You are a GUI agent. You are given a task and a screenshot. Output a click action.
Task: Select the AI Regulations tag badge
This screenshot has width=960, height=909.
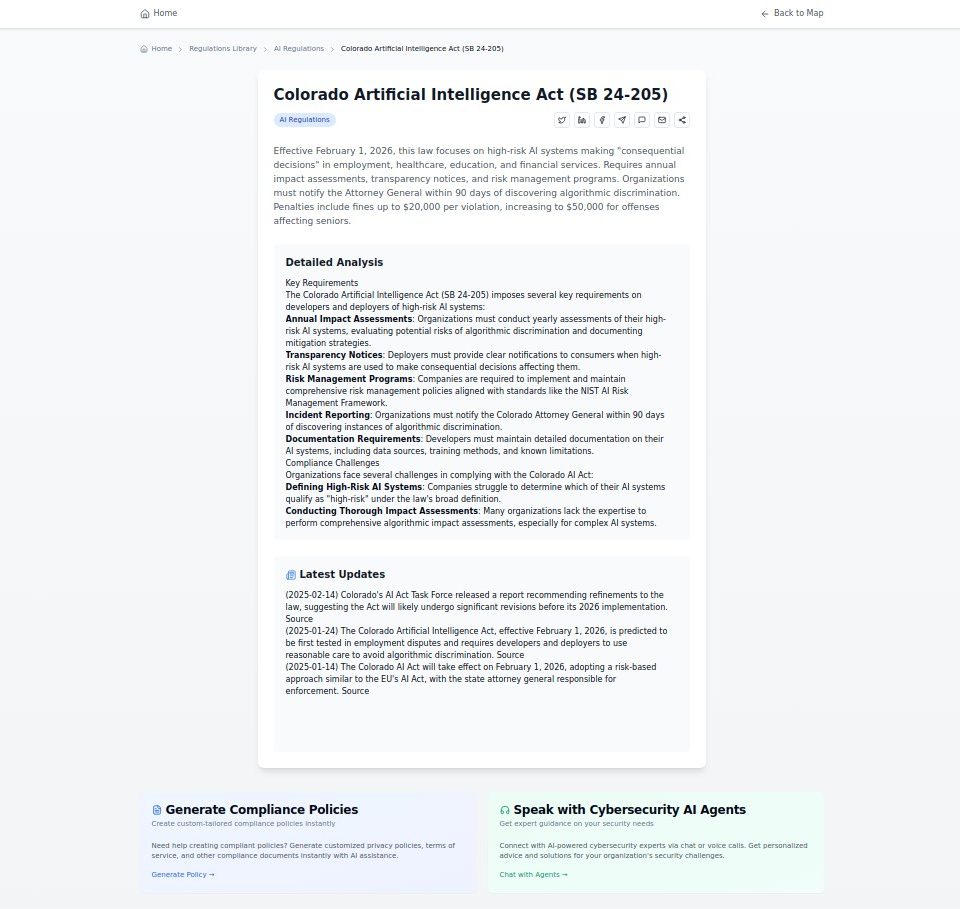click(x=304, y=119)
